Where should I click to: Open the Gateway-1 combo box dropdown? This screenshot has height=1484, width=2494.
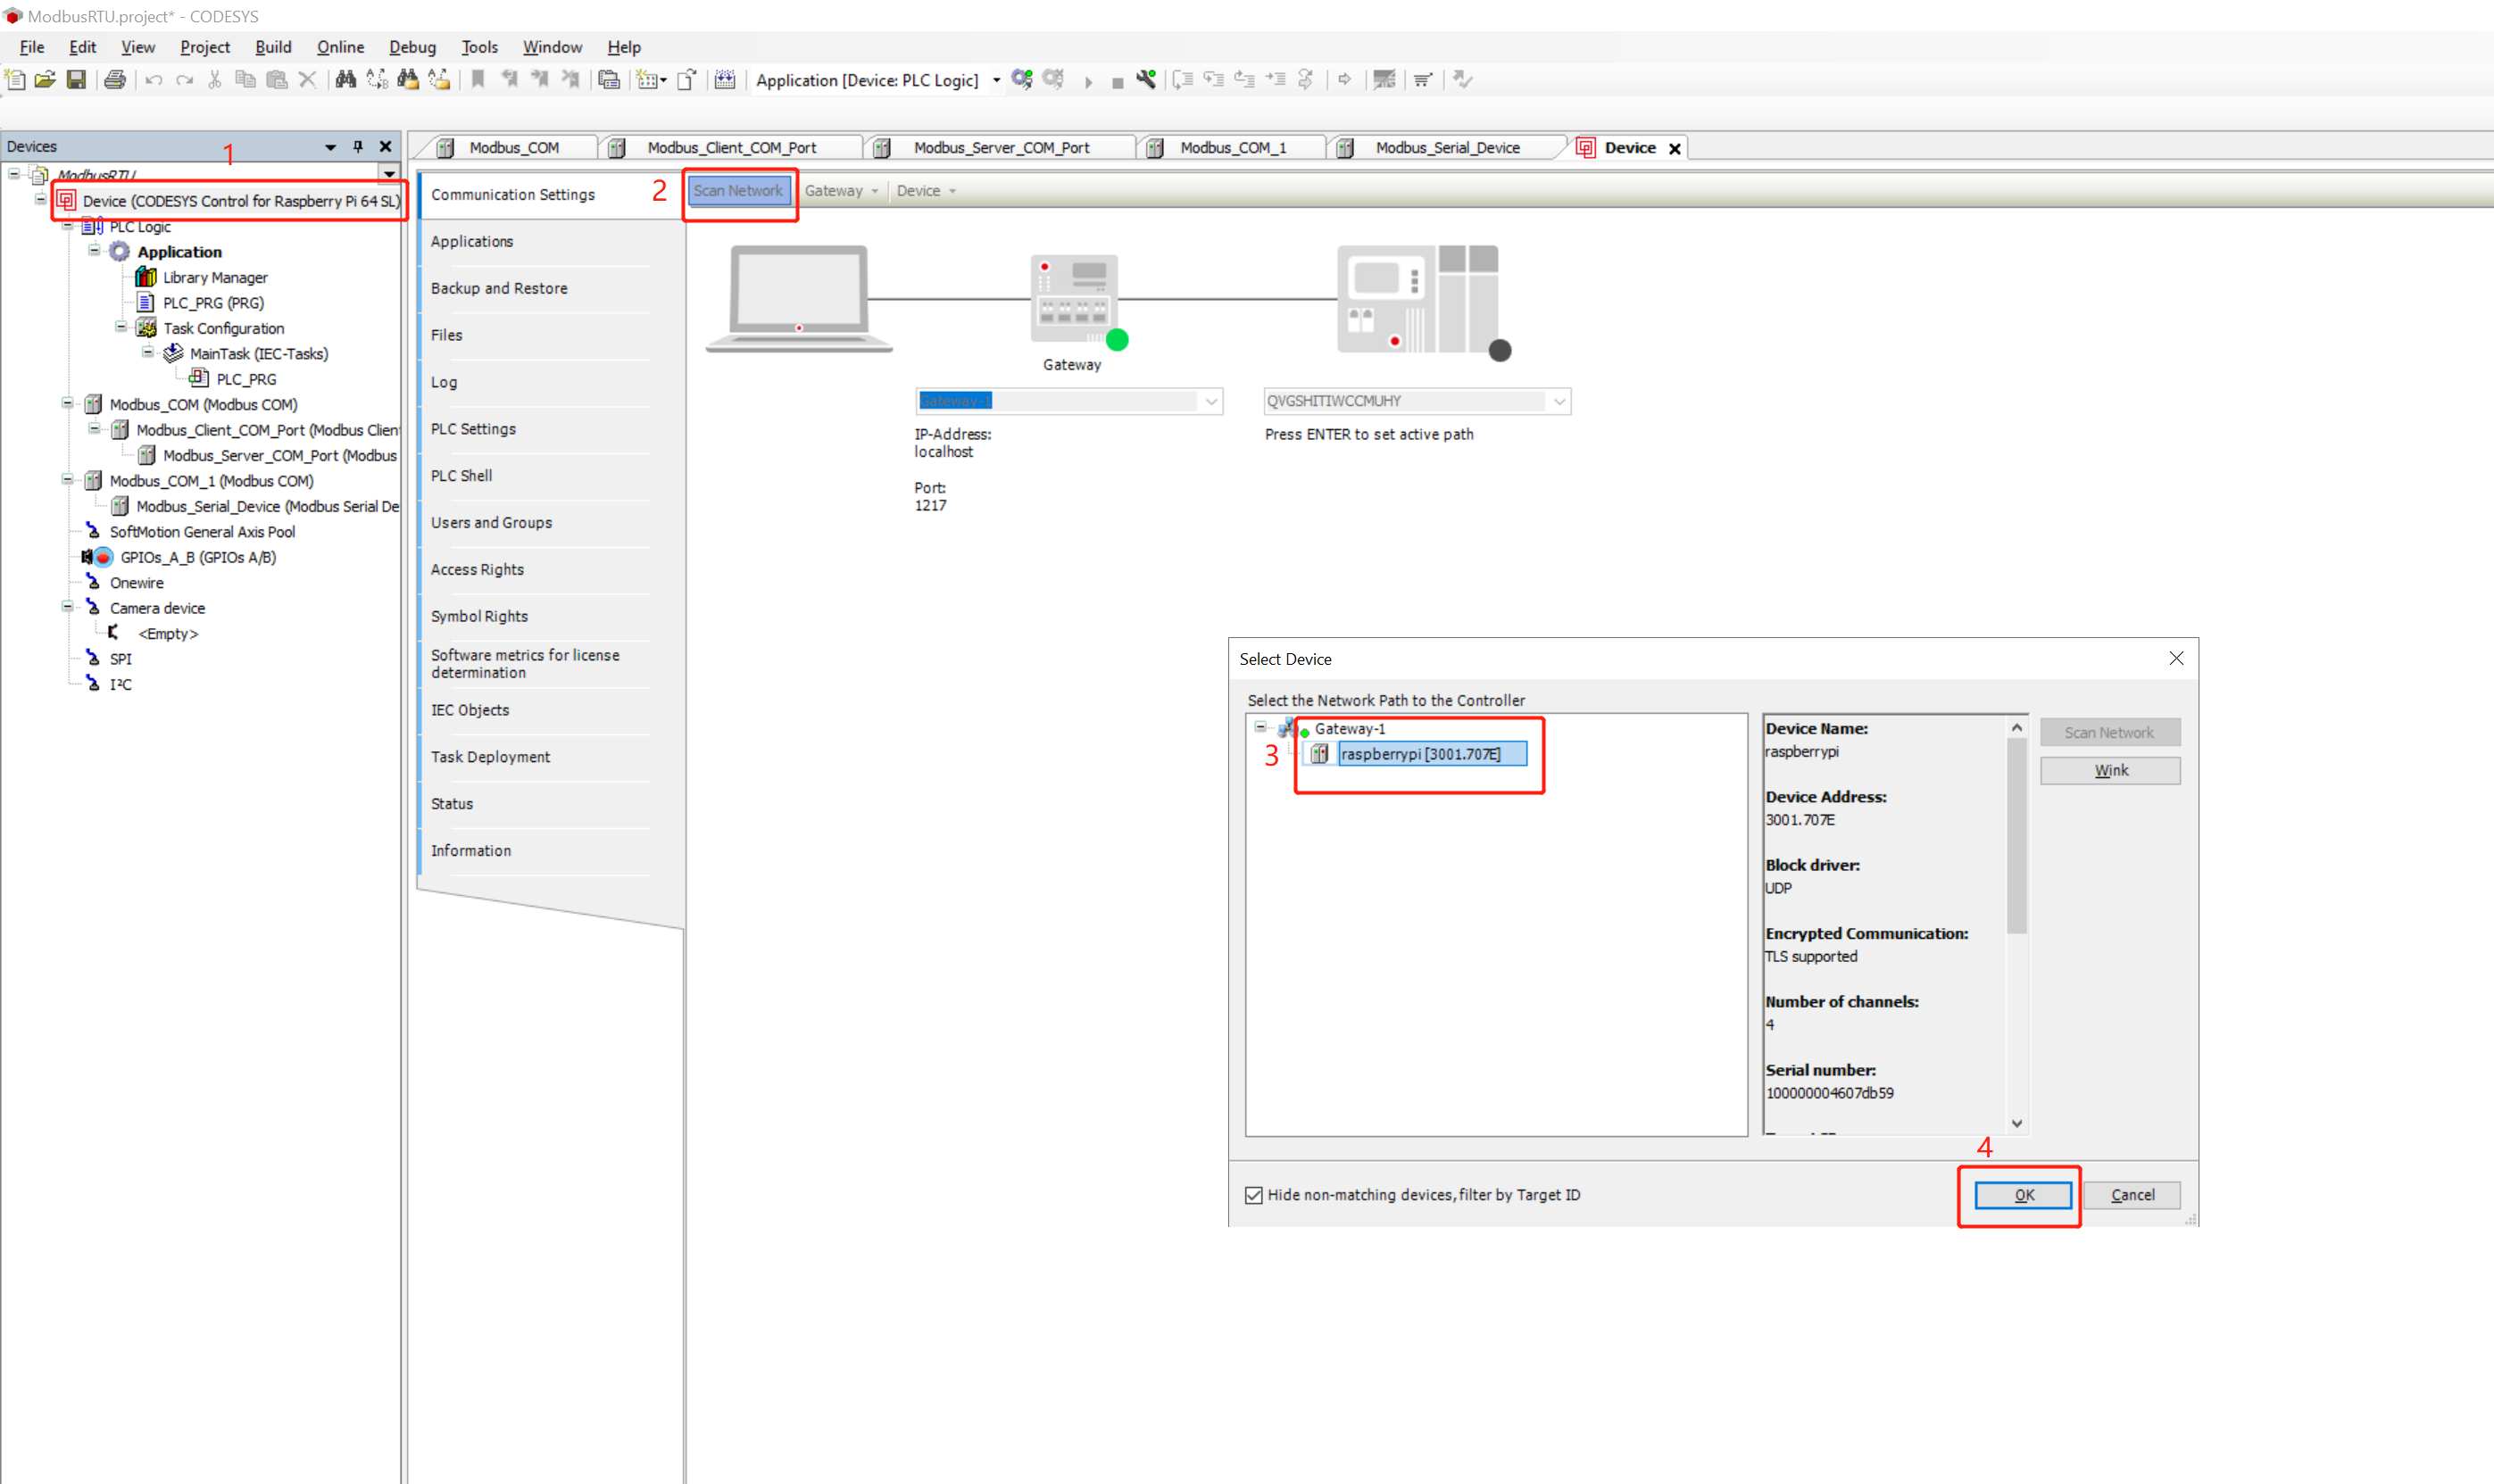pyautogui.click(x=1211, y=402)
